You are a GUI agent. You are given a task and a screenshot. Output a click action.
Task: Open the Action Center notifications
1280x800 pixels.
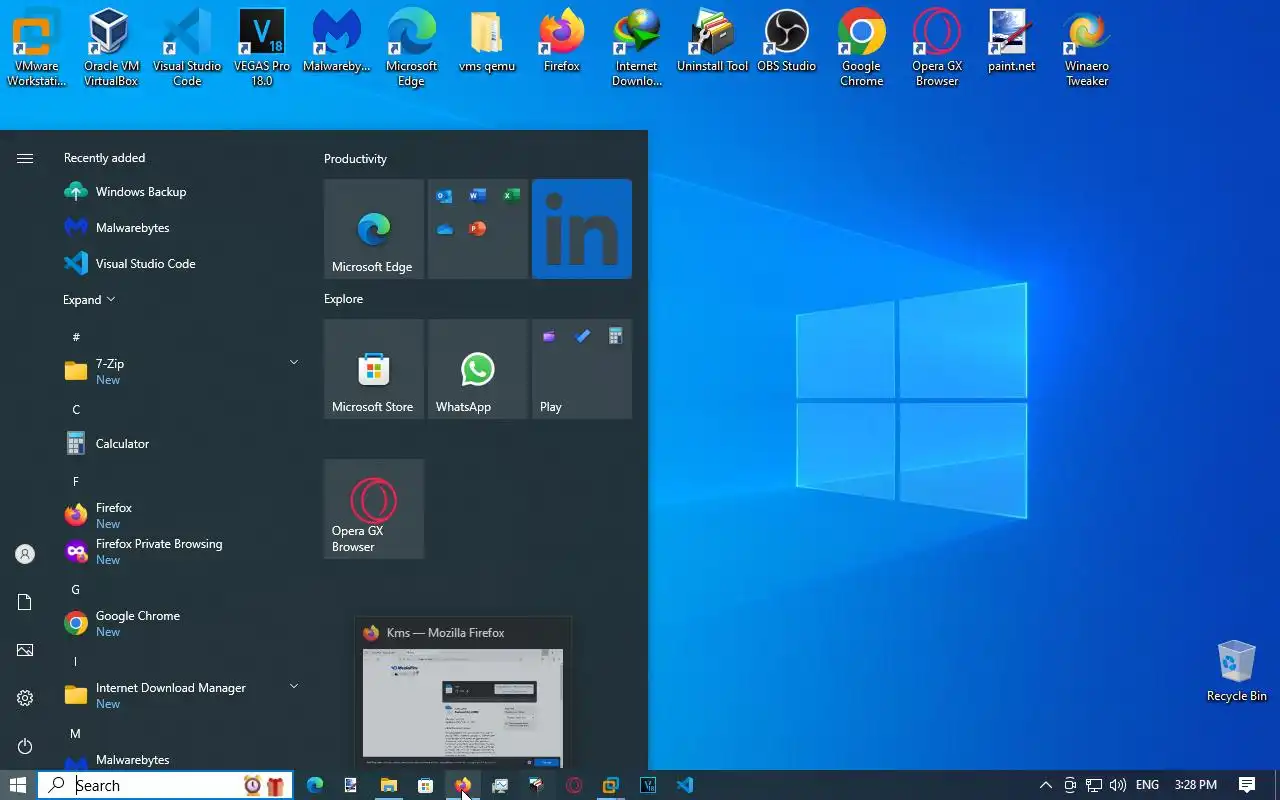coord(1247,785)
